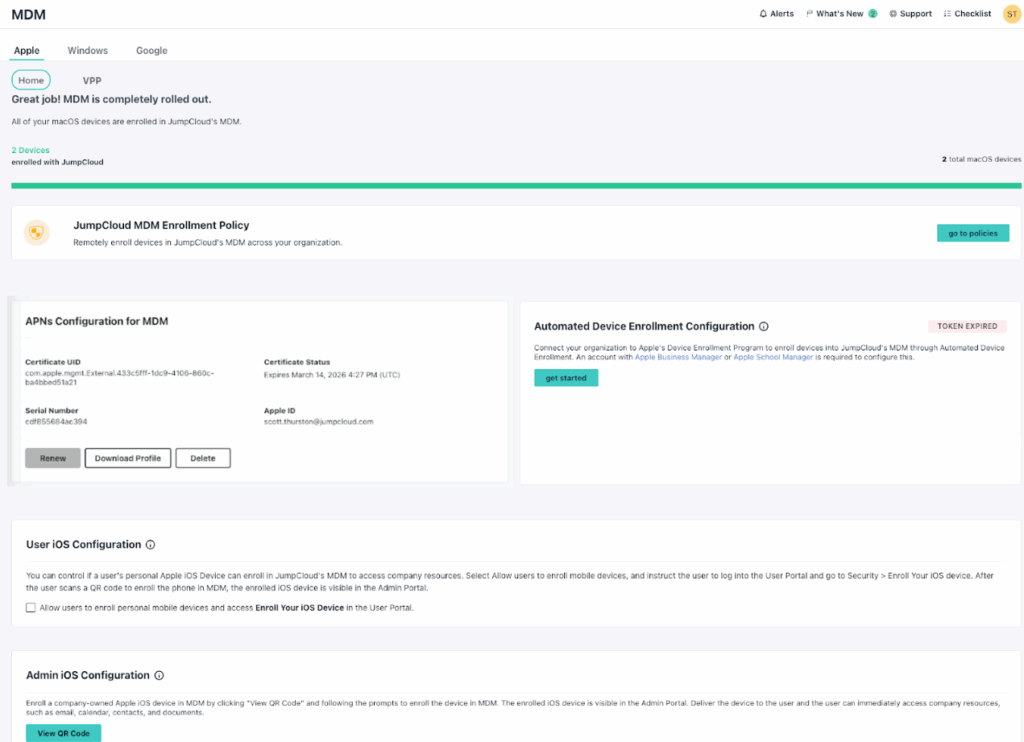Click the Checklist list icon

point(947,14)
